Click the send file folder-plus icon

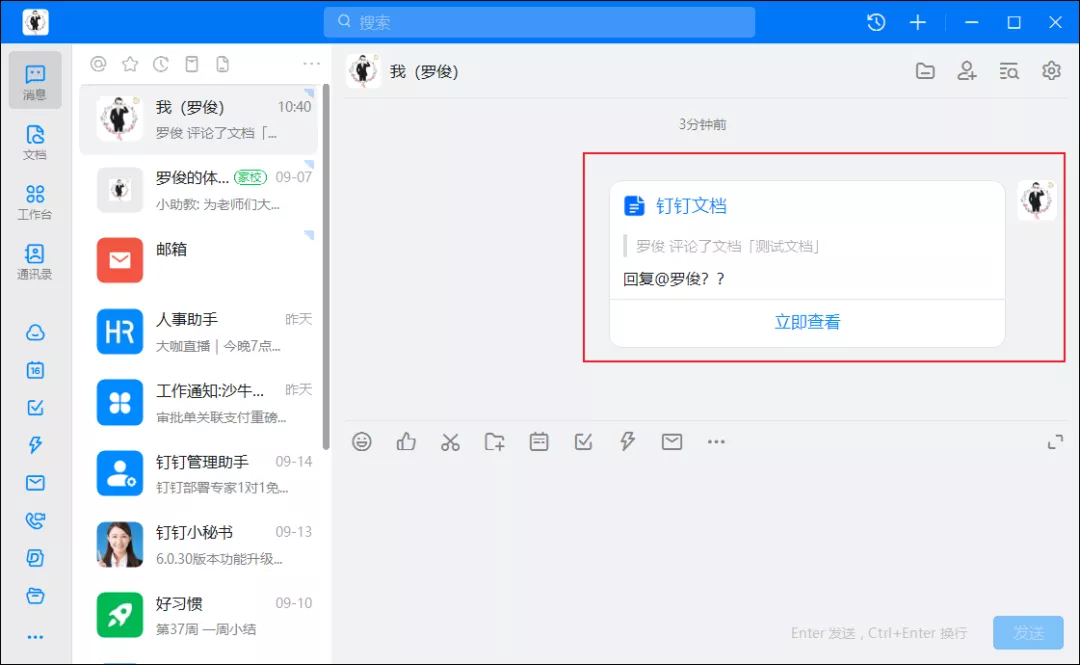tap(495, 442)
